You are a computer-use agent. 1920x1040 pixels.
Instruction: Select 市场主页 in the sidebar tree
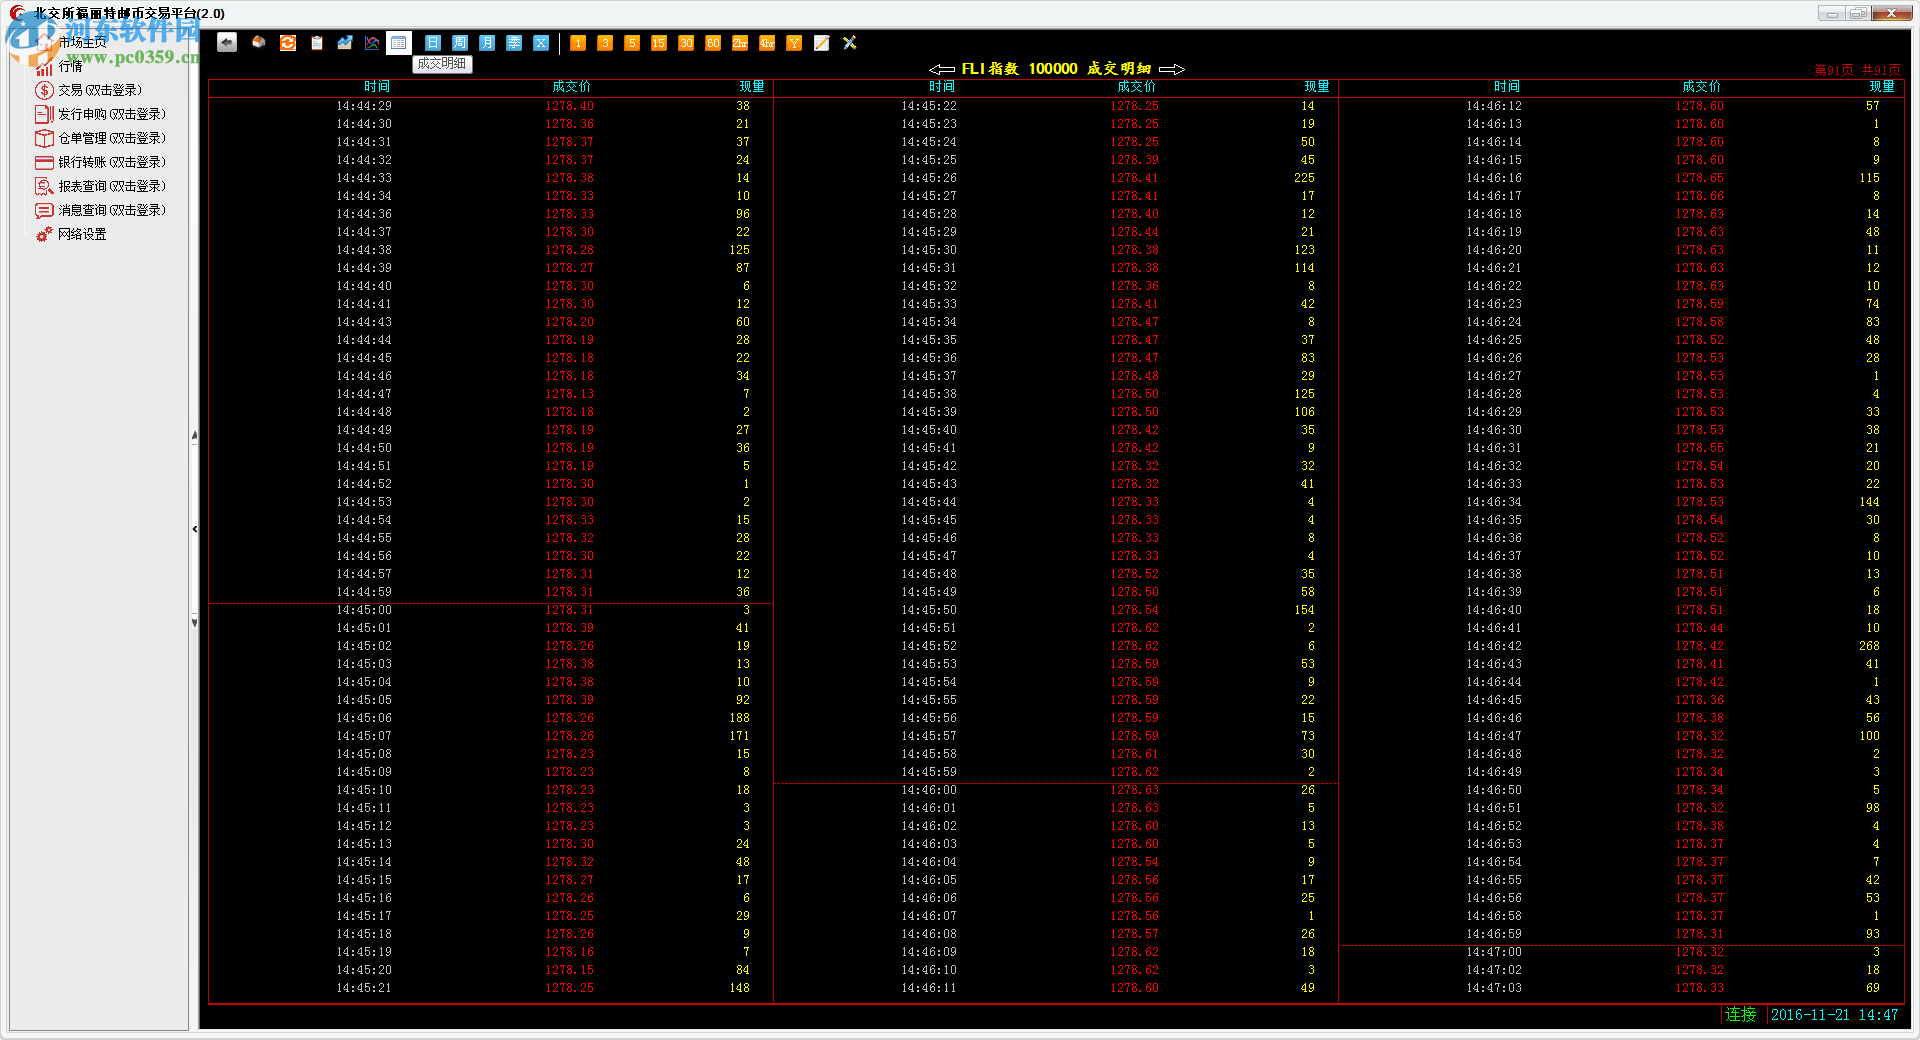click(82, 42)
